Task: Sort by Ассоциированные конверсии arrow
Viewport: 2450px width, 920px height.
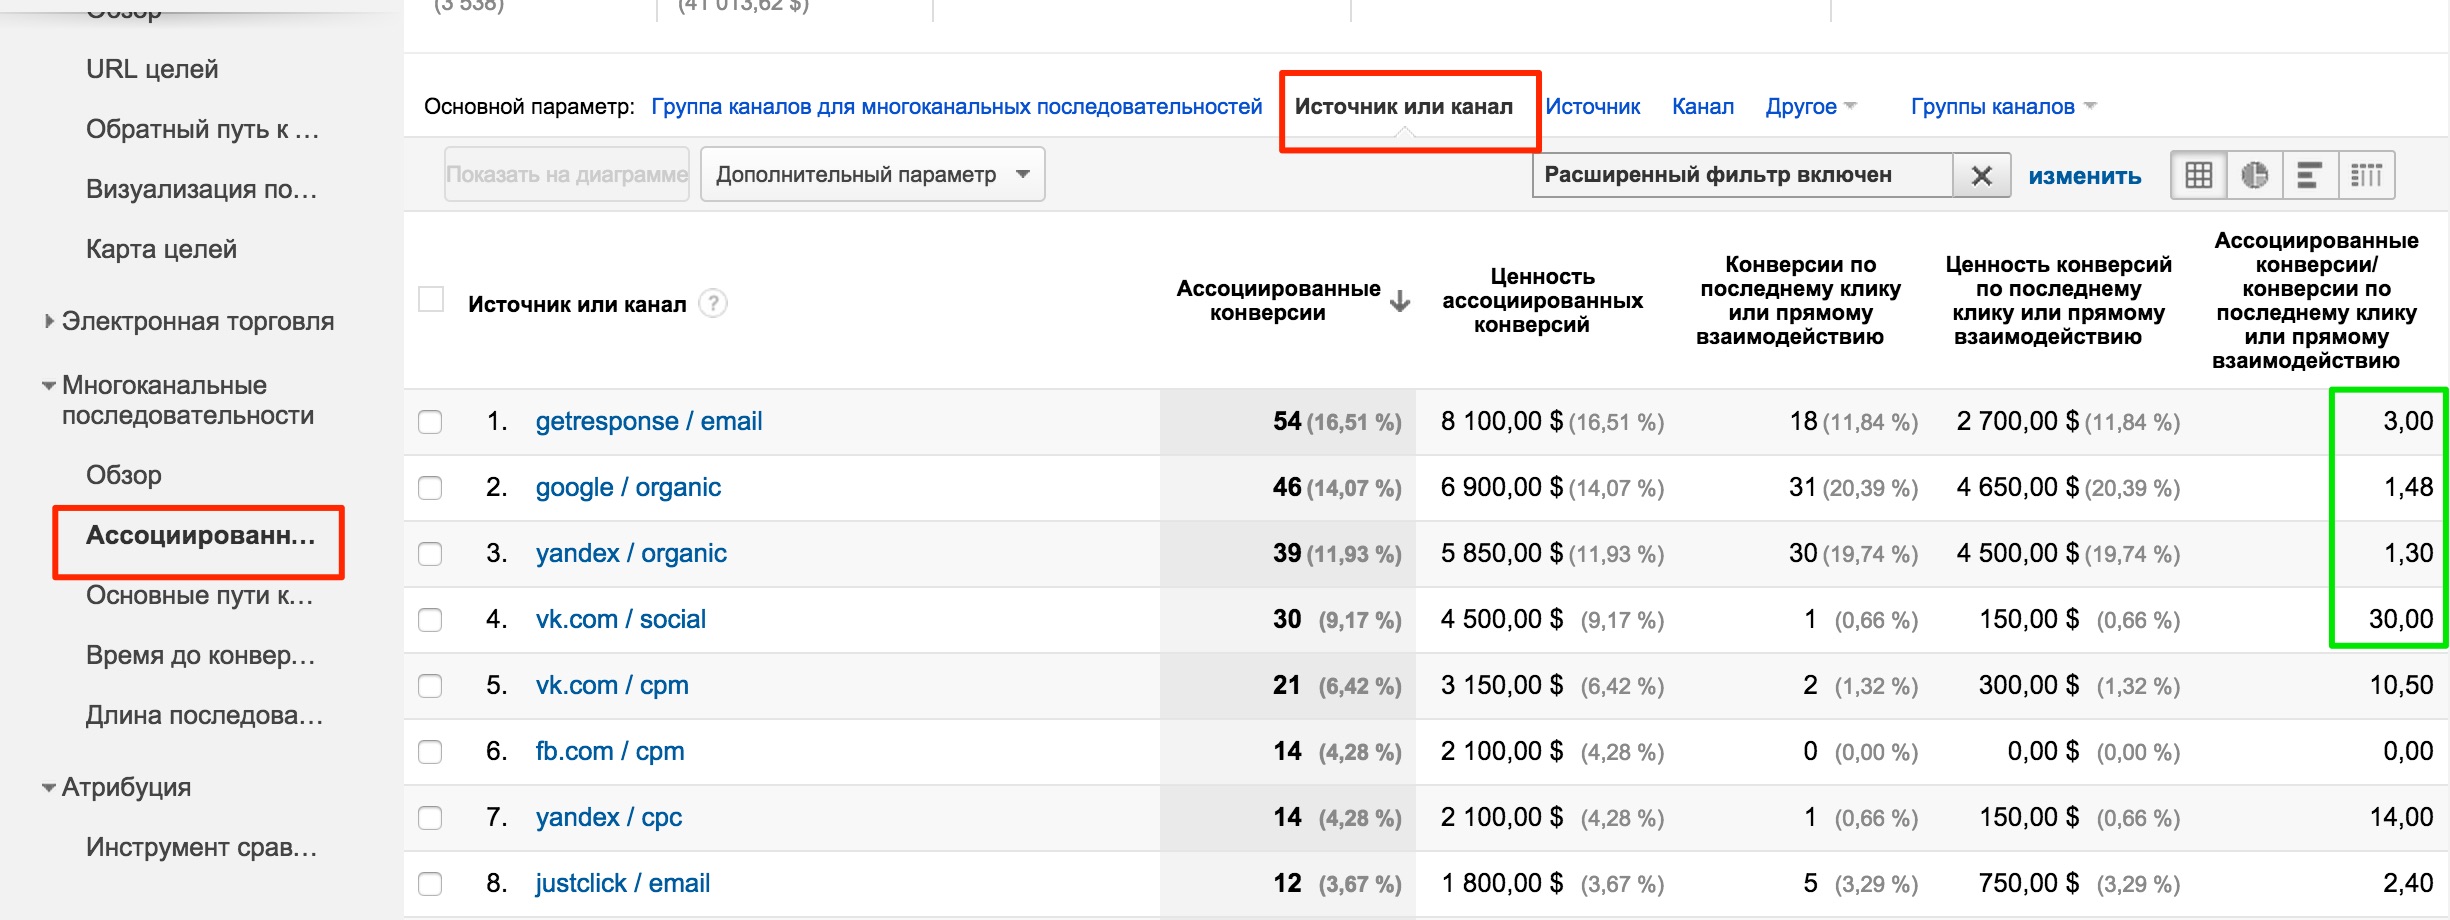Action: coord(1400,301)
